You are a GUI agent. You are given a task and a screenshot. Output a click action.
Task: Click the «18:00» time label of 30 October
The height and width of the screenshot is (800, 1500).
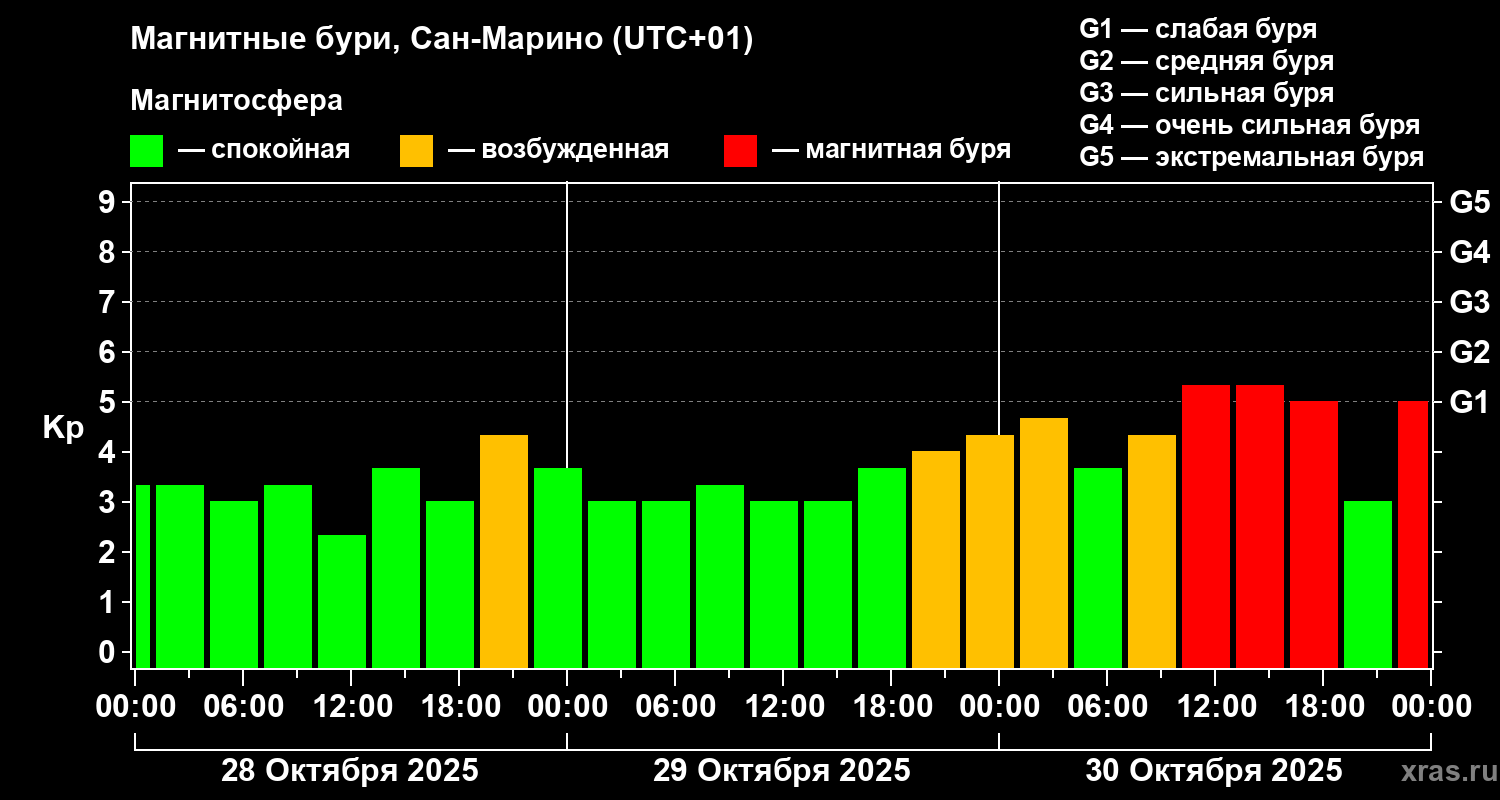coord(1323,706)
